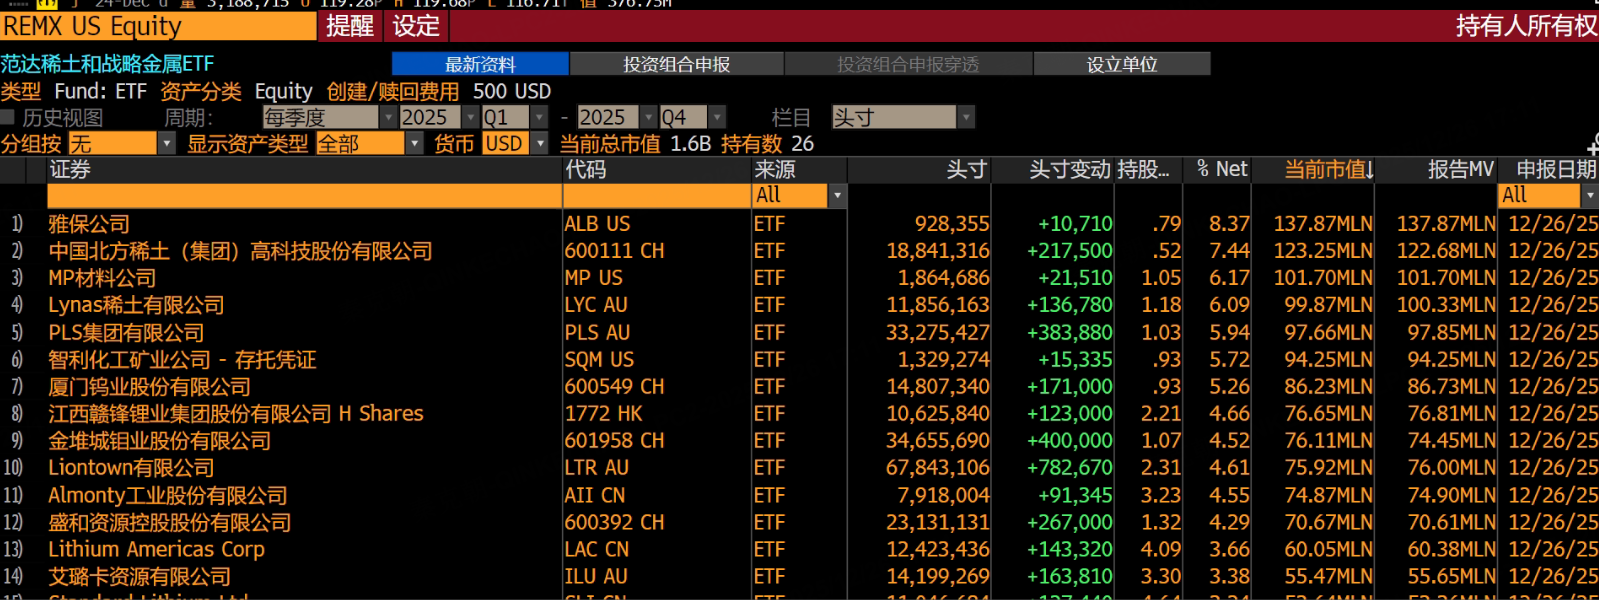Image resolution: width=1599 pixels, height=600 pixels.
Task: Open the Q1 quarter dropdown
Action: [514, 117]
